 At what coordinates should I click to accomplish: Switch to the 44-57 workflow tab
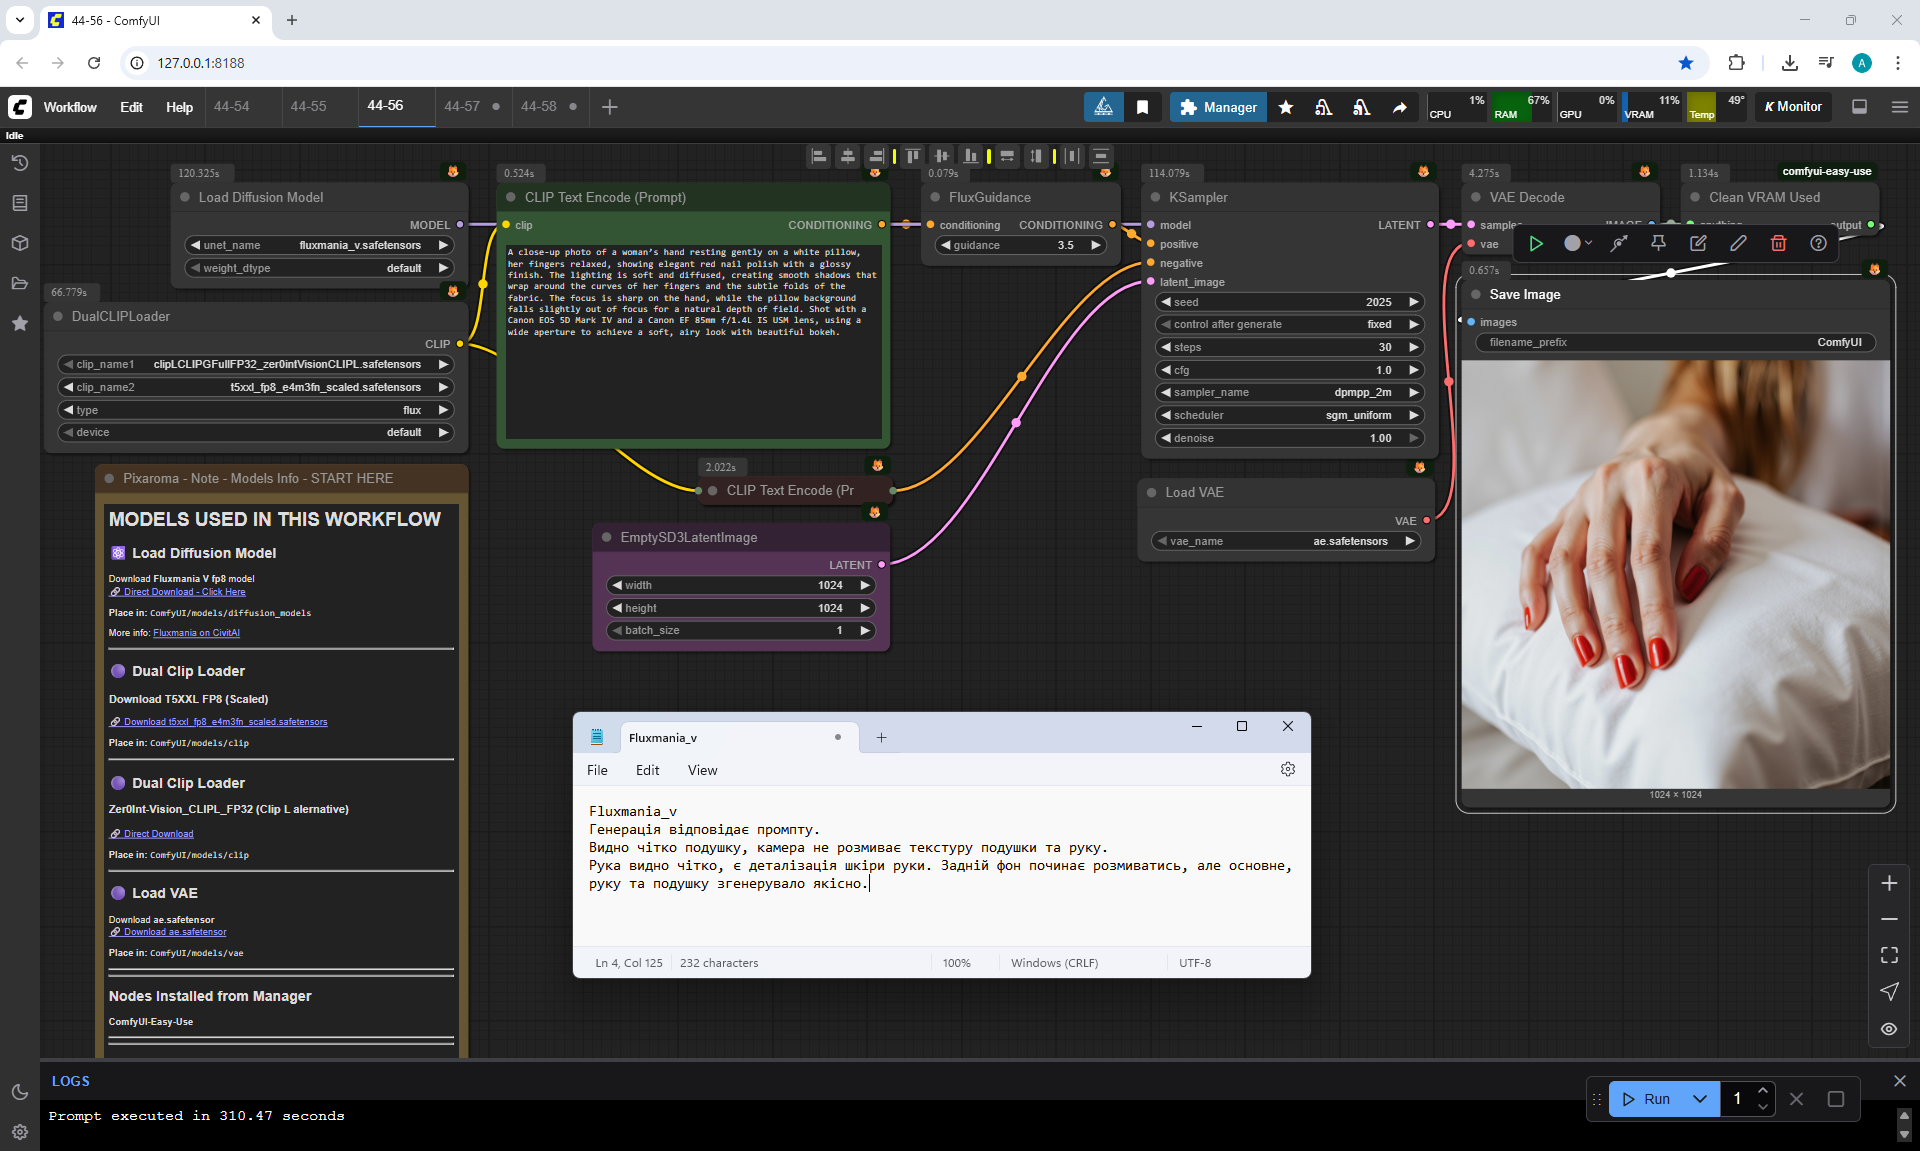462,106
